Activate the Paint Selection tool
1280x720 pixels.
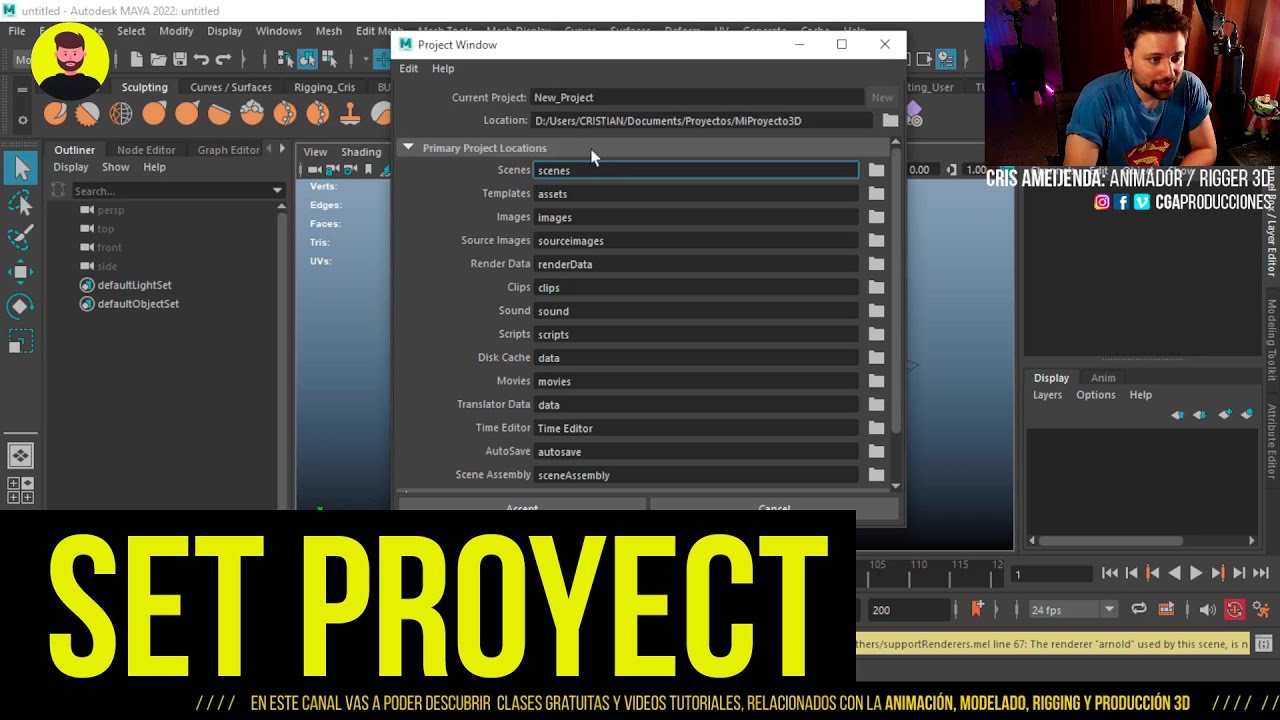point(20,238)
